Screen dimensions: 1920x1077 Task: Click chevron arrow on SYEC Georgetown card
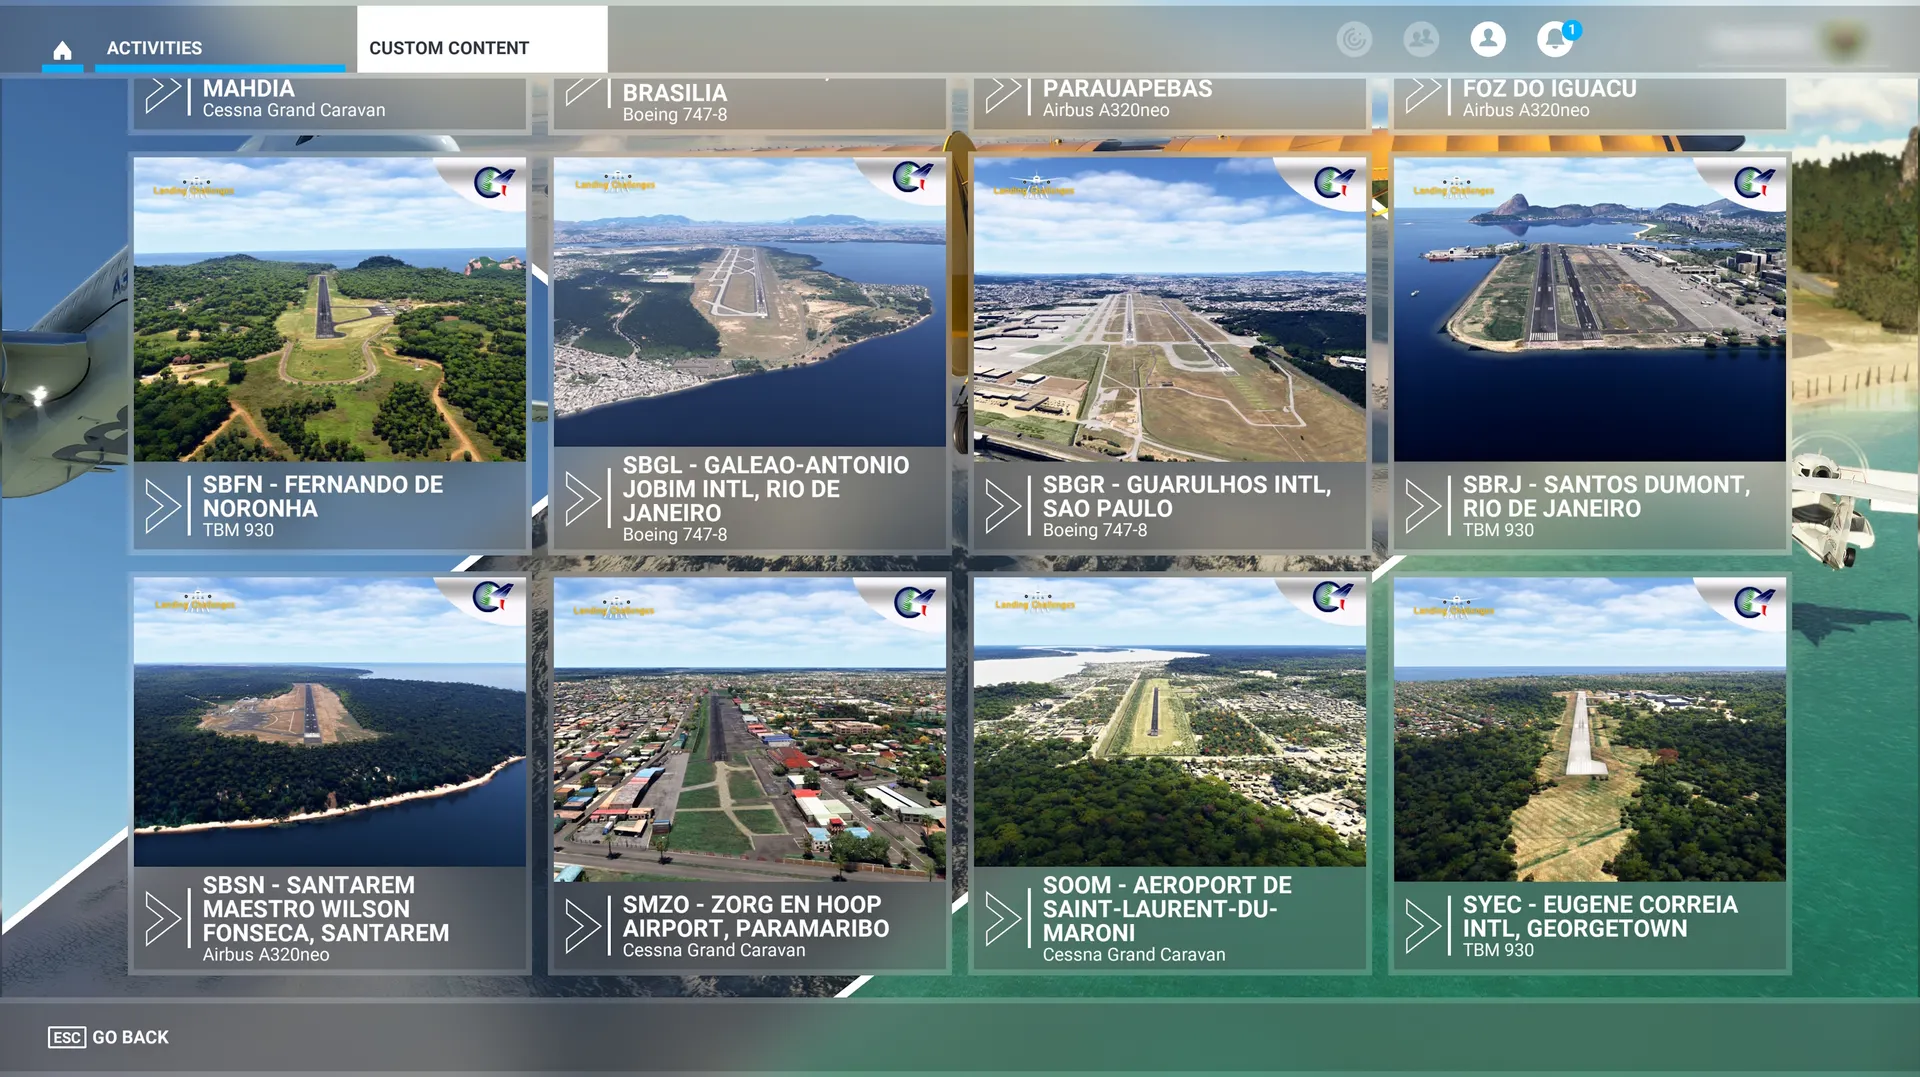(1423, 926)
